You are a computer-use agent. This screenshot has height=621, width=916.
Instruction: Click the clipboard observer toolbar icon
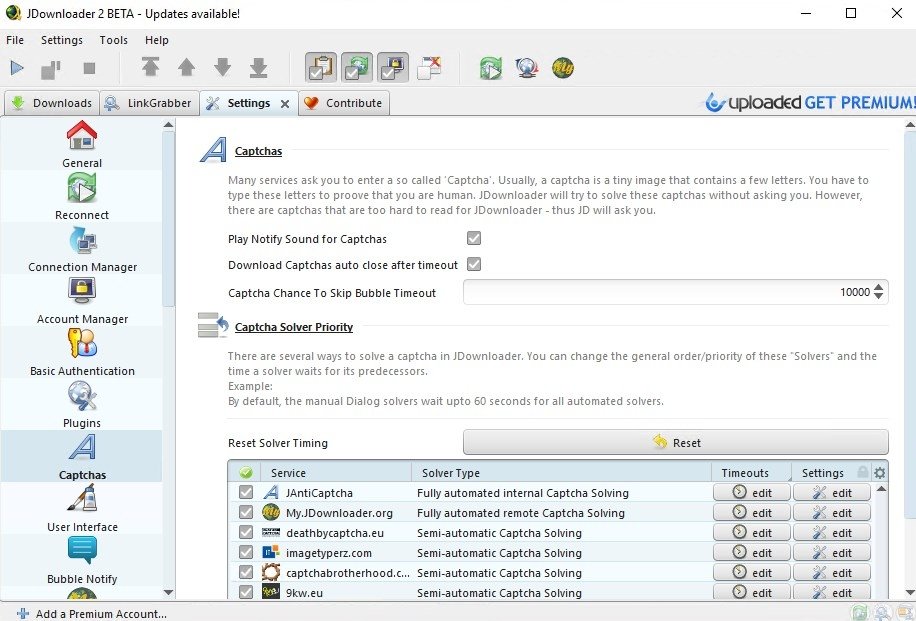(321, 67)
